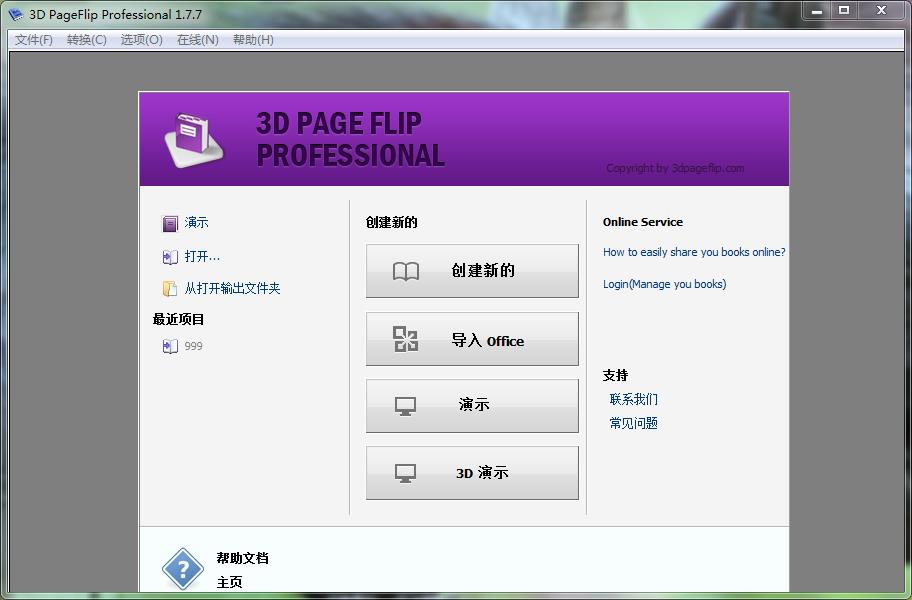
Task: Click the 支持 heading
Action: pos(615,376)
